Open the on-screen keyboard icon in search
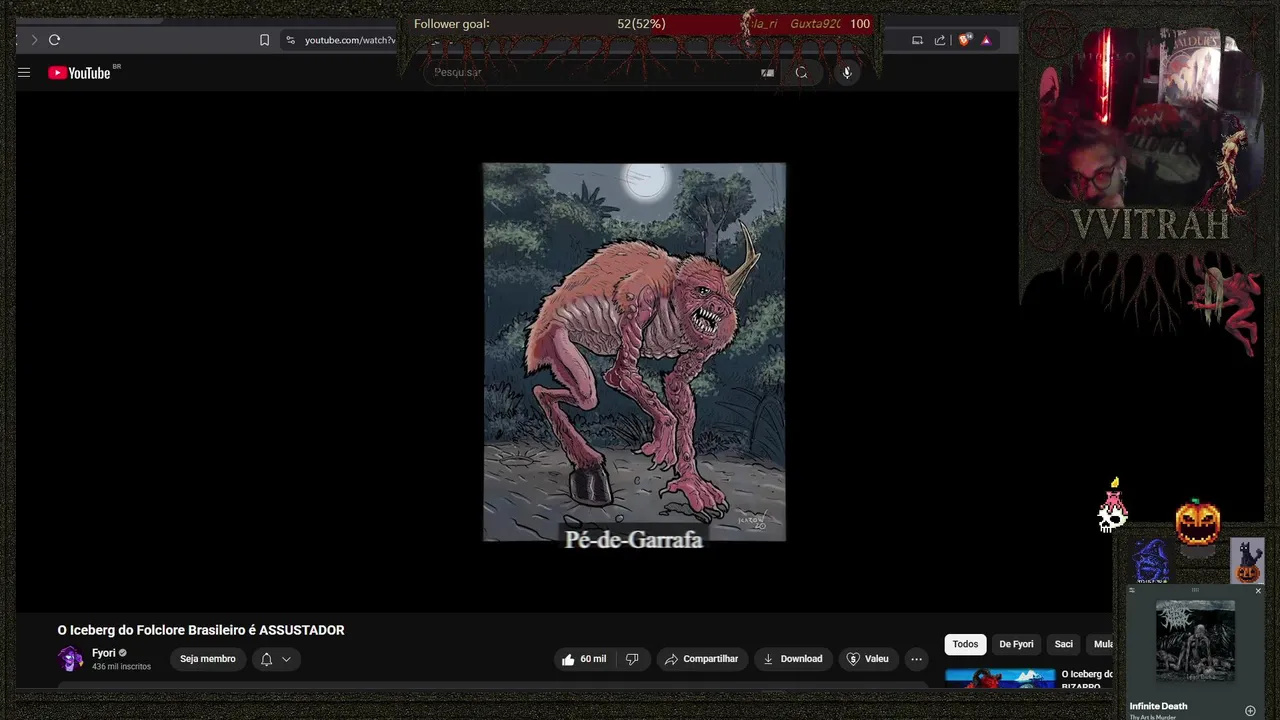 (767, 72)
